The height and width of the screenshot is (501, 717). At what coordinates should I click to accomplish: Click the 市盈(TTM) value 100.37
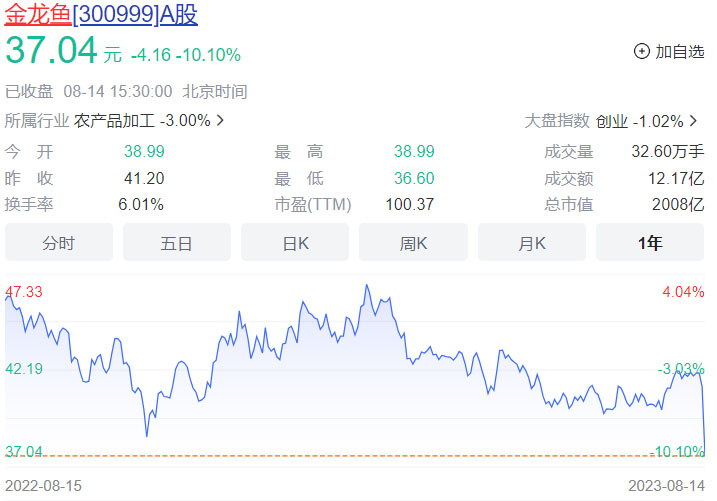pyautogui.click(x=409, y=204)
